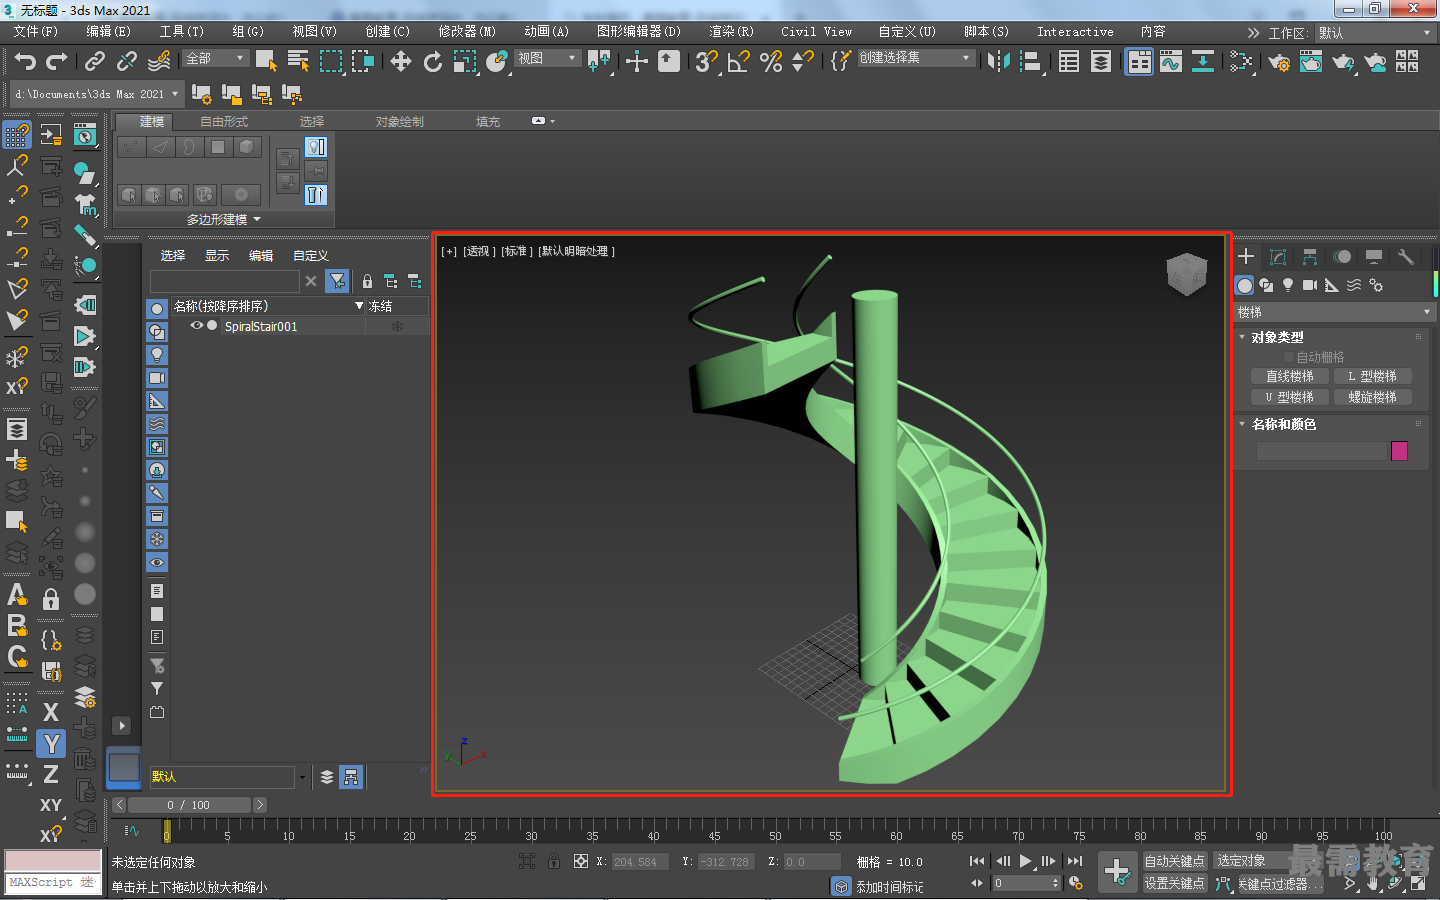
Task: Open the Align tool icon
Action: tap(1030, 61)
